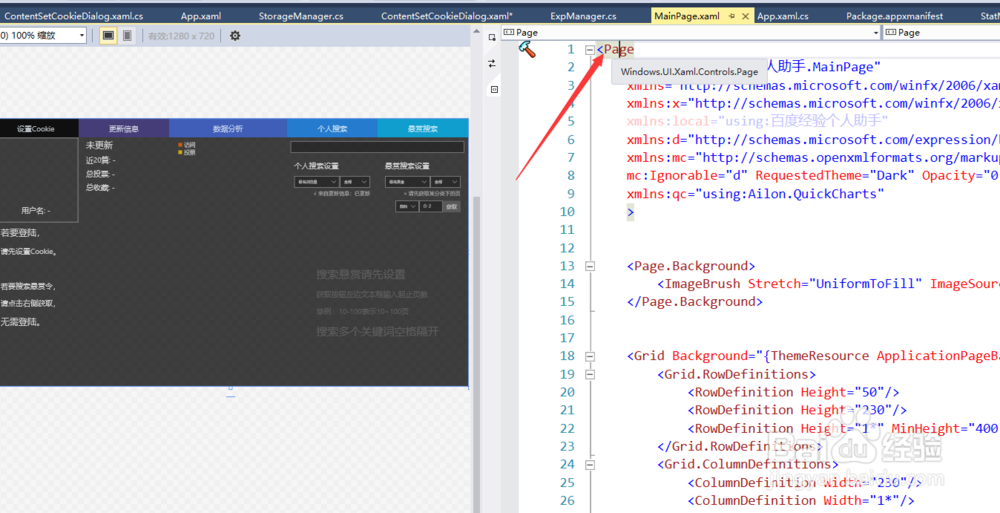
Task: Open first combo box under 个人搜索设置
Action: click(x=316, y=182)
